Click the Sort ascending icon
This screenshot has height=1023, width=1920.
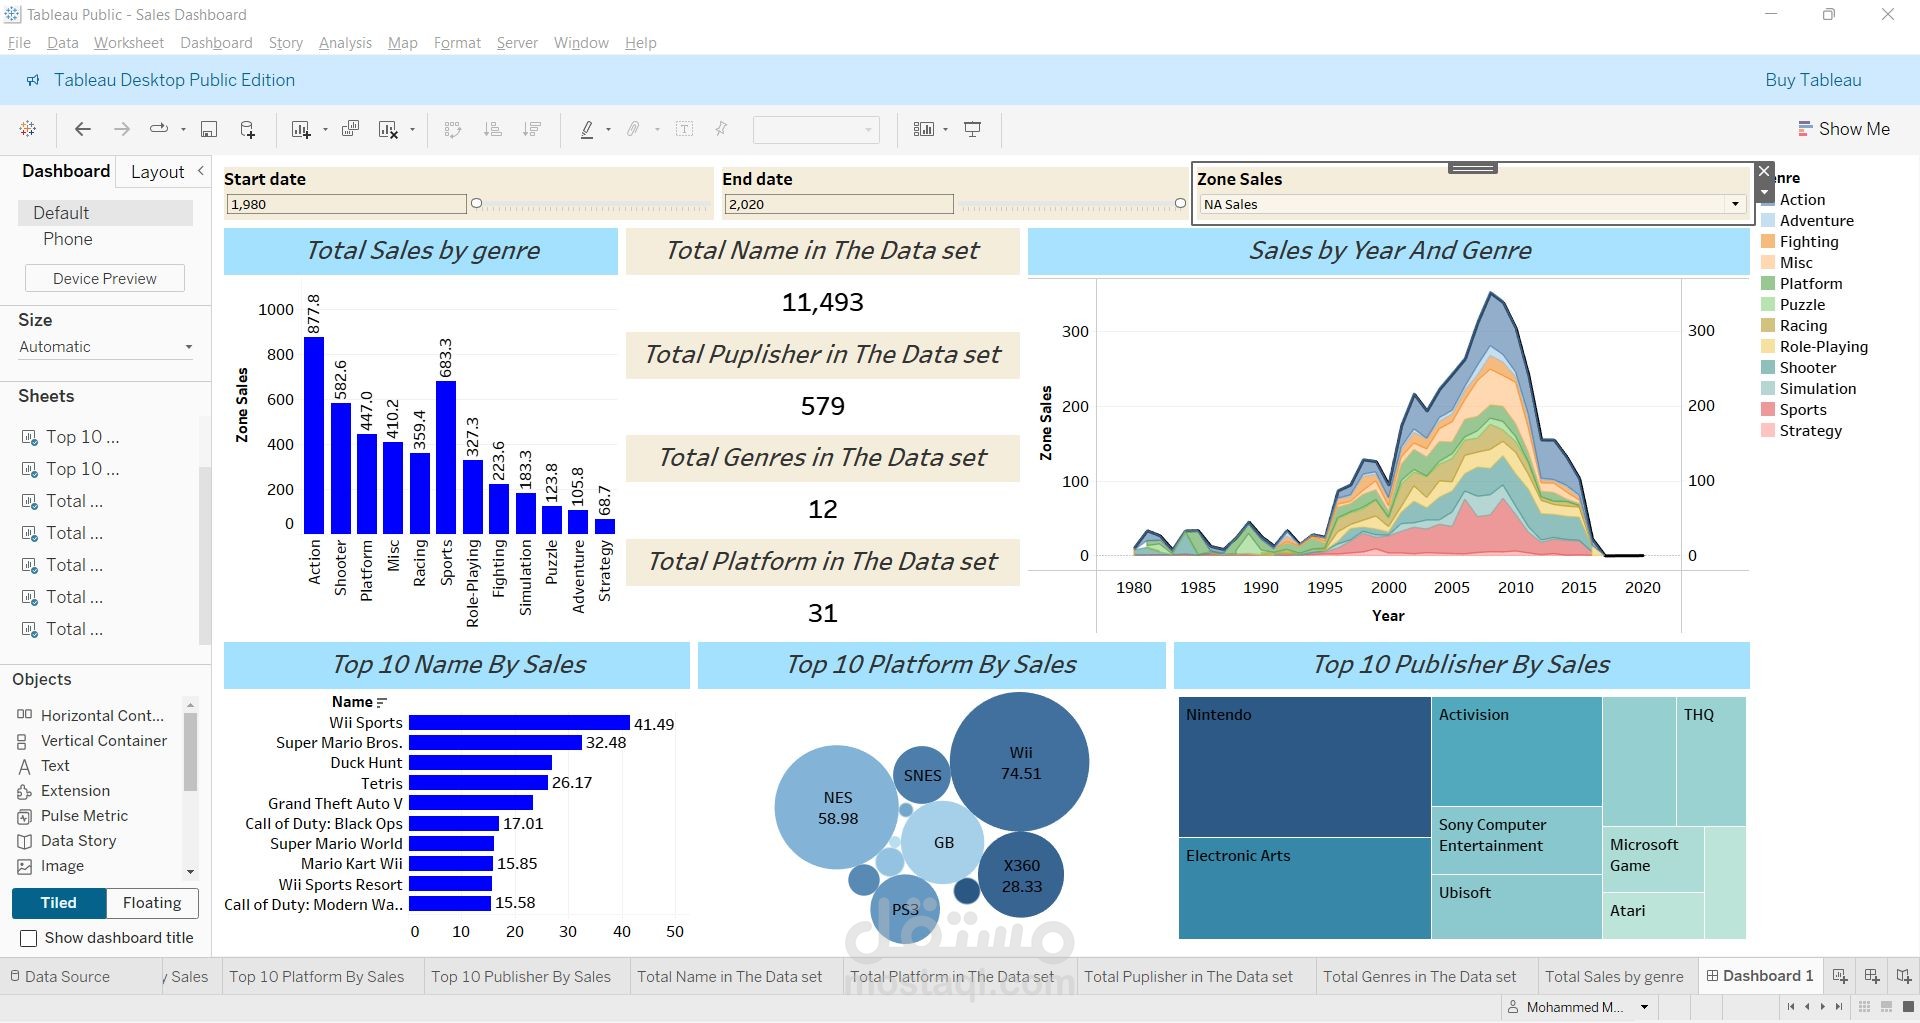pos(492,129)
